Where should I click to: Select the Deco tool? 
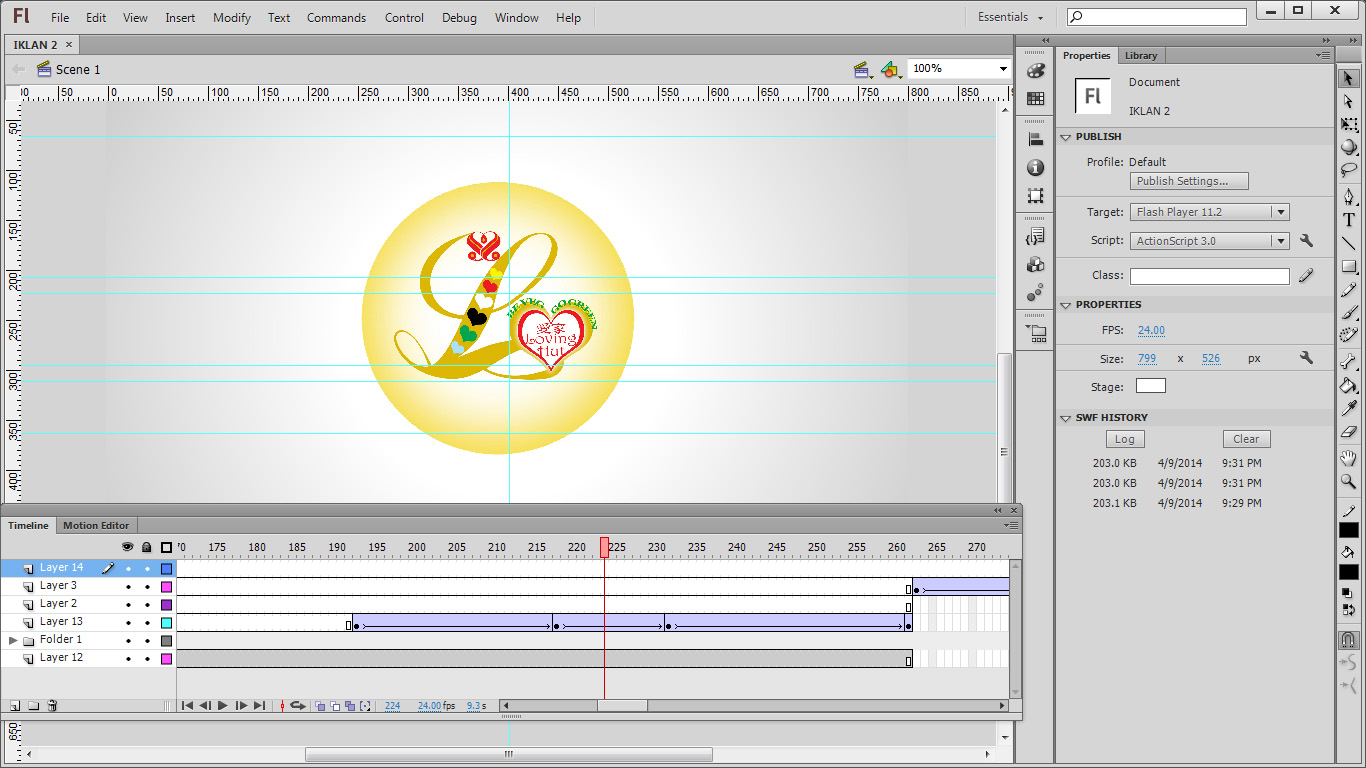[1348, 336]
